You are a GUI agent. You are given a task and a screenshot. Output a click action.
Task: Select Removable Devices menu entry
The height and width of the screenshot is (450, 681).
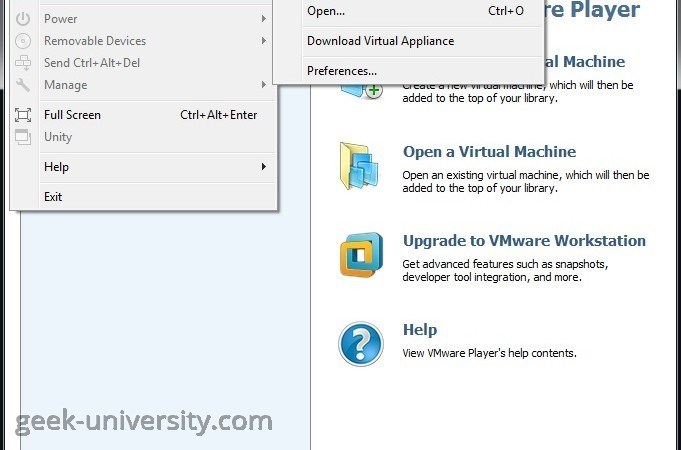pos(144,41)
